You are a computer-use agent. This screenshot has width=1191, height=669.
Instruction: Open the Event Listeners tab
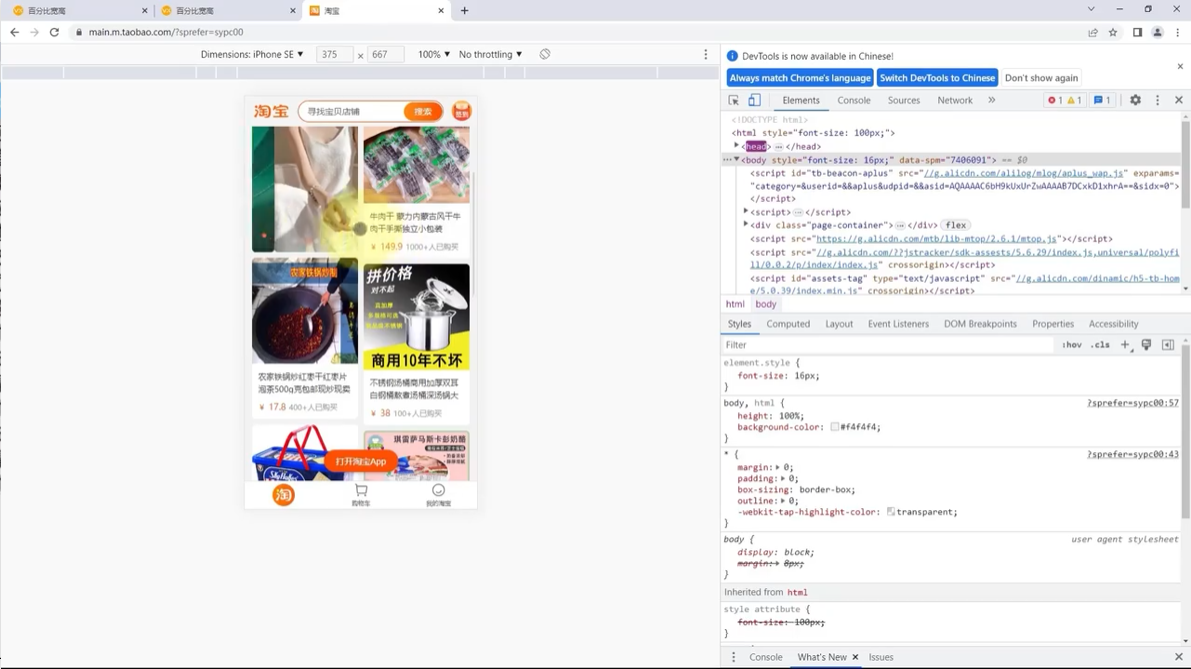click(898, 324)
